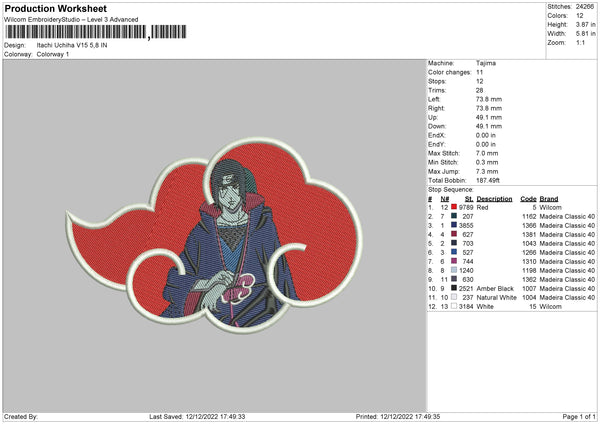
Task: Click the EndX value 0.00 in
Action: pos(486,135)
